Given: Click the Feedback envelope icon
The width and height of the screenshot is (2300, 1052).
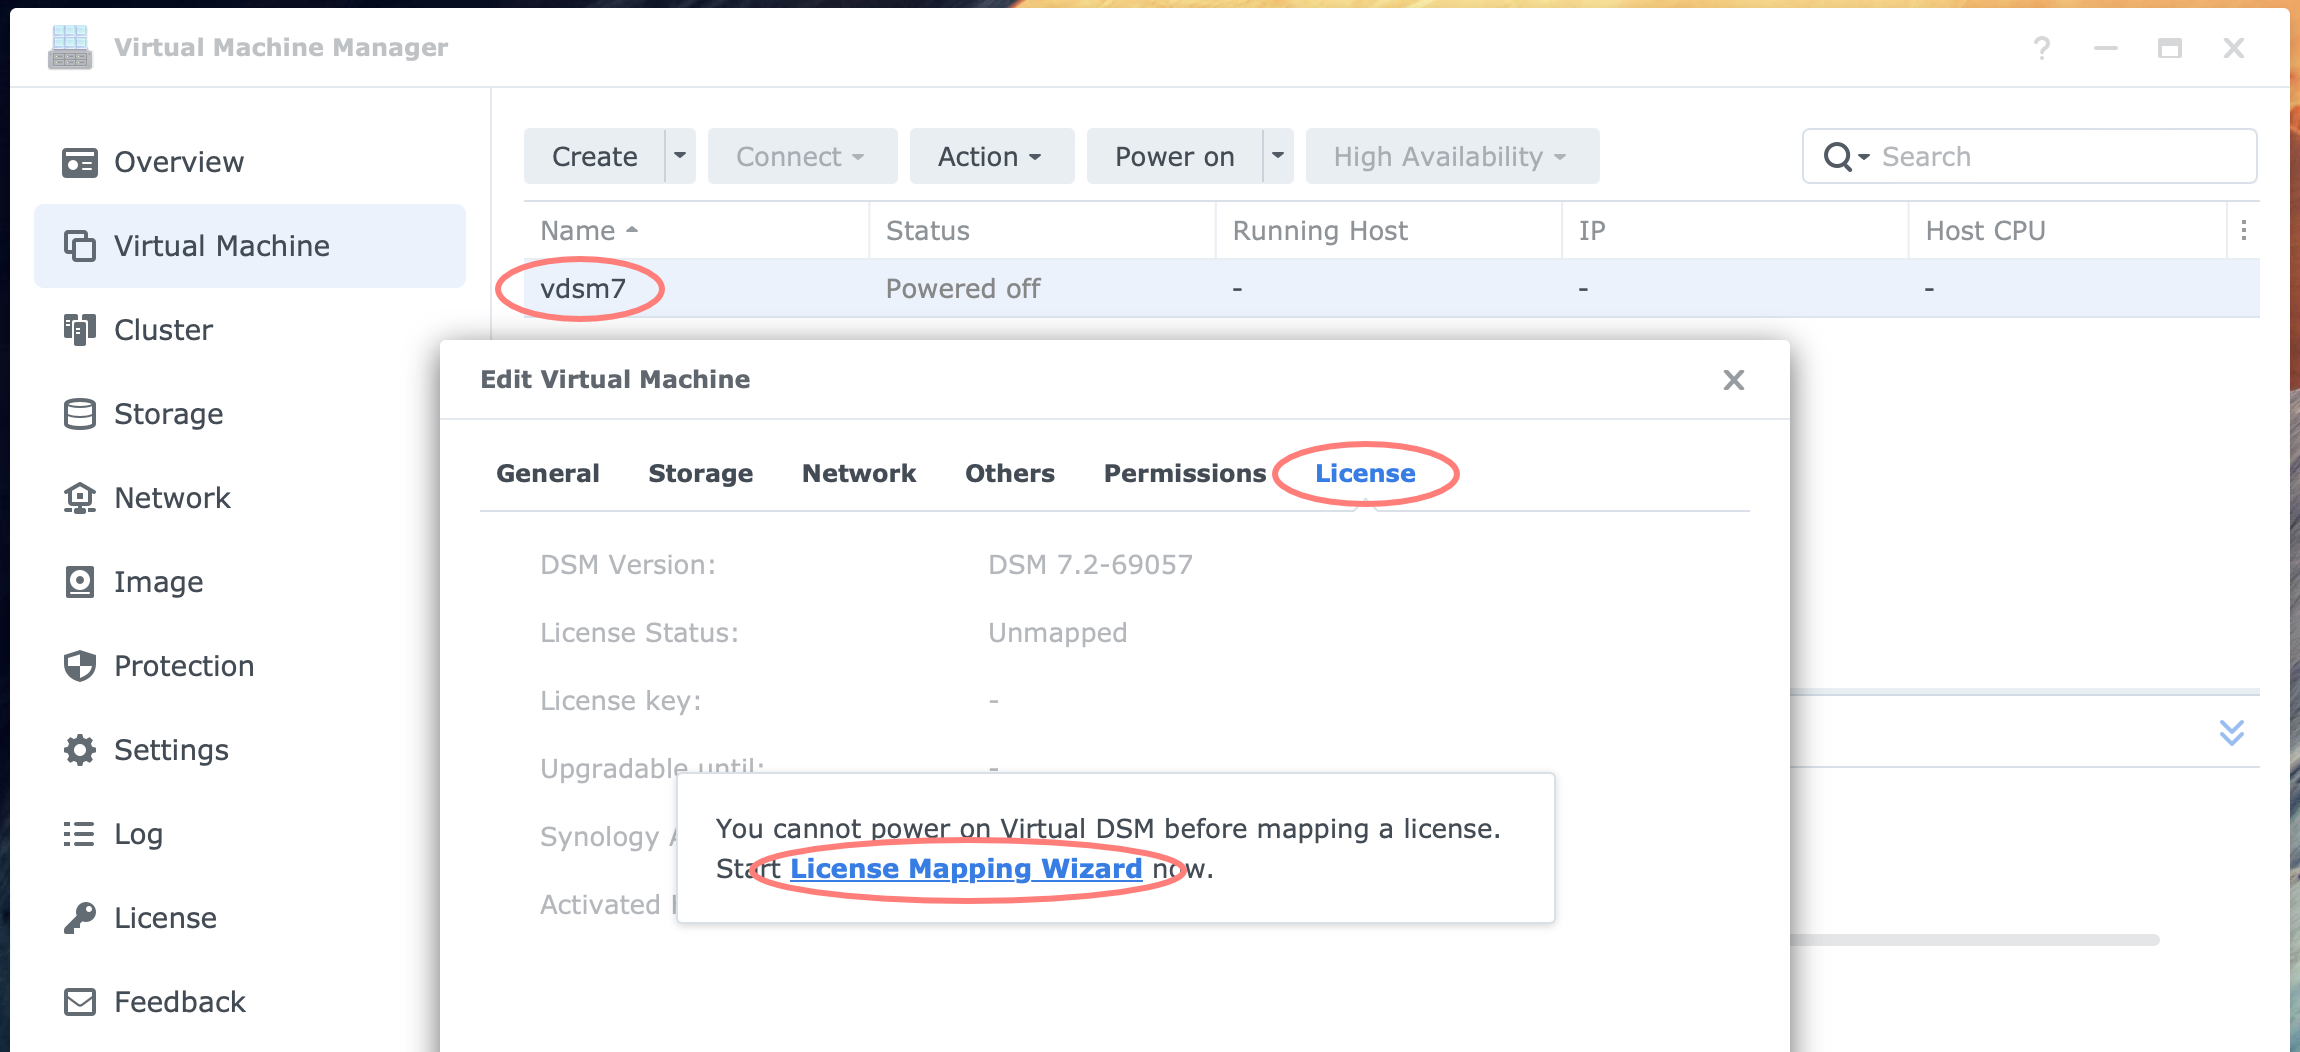Looking at the screenshot, I should [x=80, y=1002].
